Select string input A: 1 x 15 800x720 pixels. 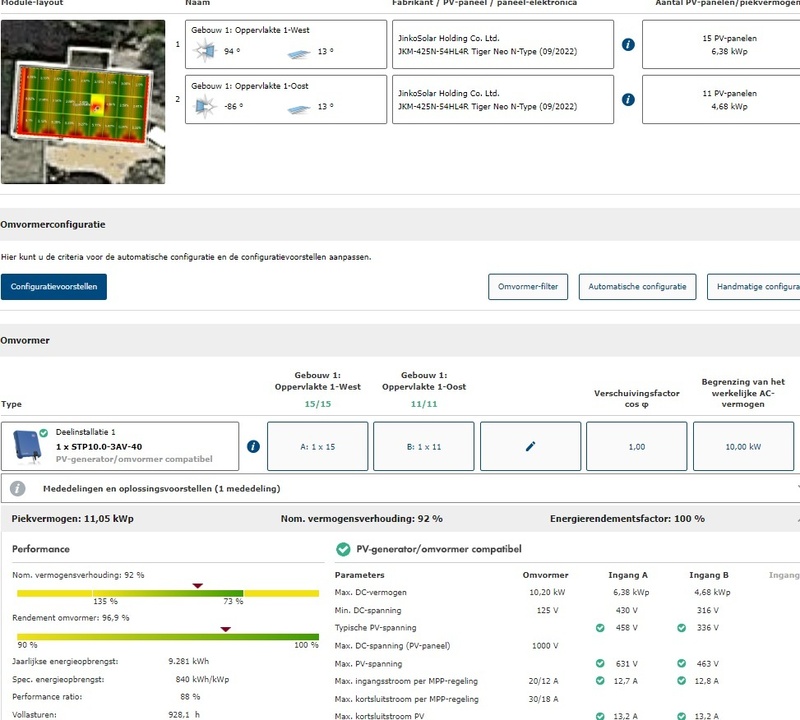317,446
